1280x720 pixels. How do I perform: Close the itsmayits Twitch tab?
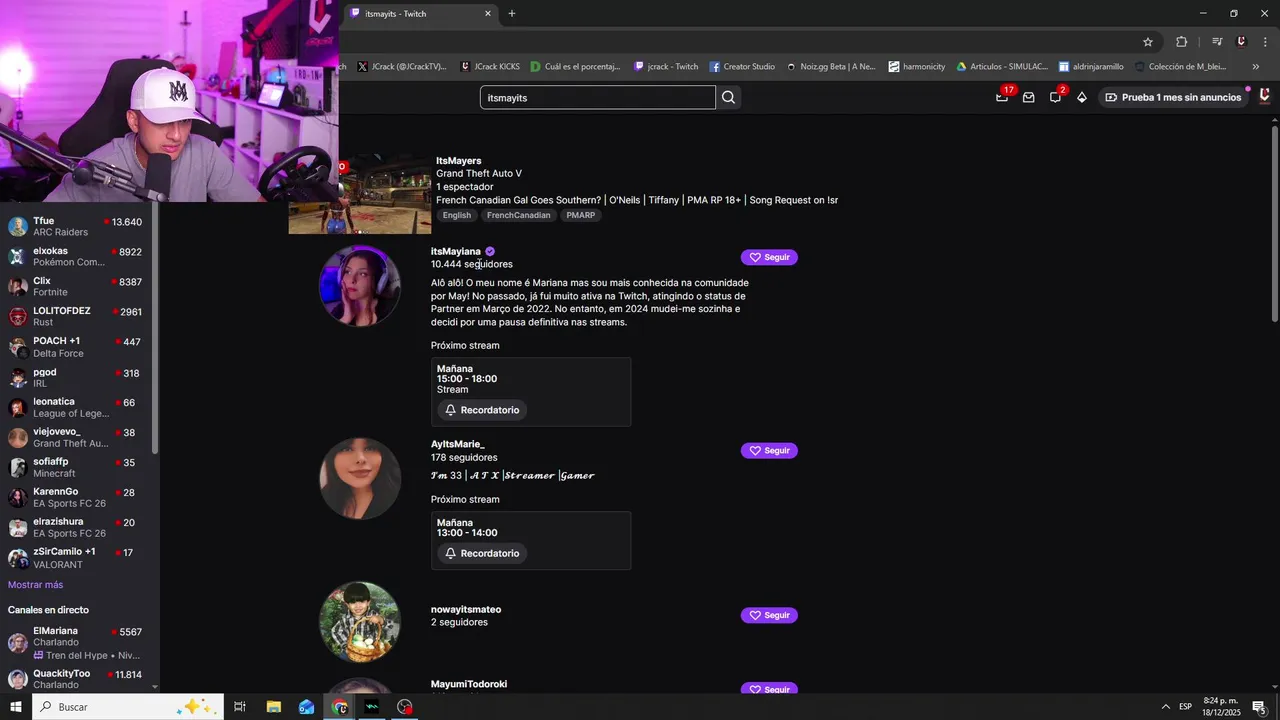coord(488,14)
